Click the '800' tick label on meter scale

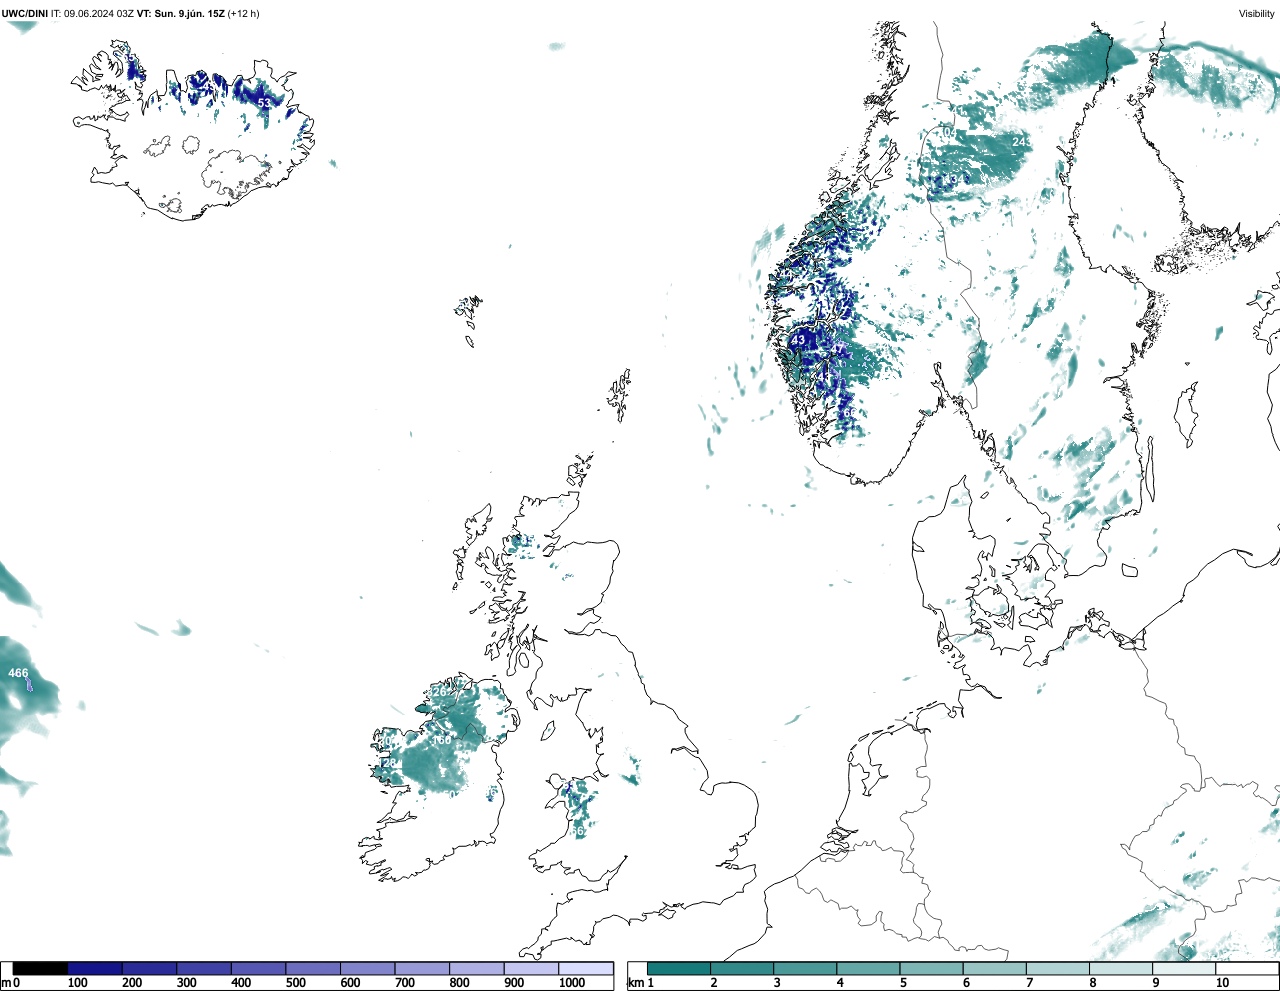click(x=459, y=983)
